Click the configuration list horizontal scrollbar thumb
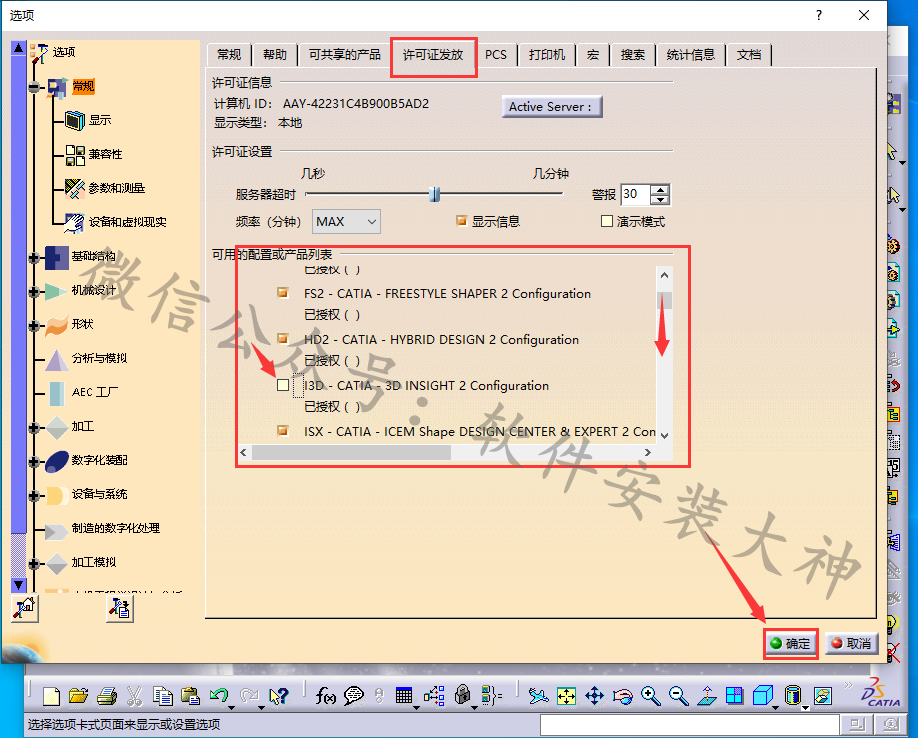The width and height of the screenshot is (918, 738). 351,452
